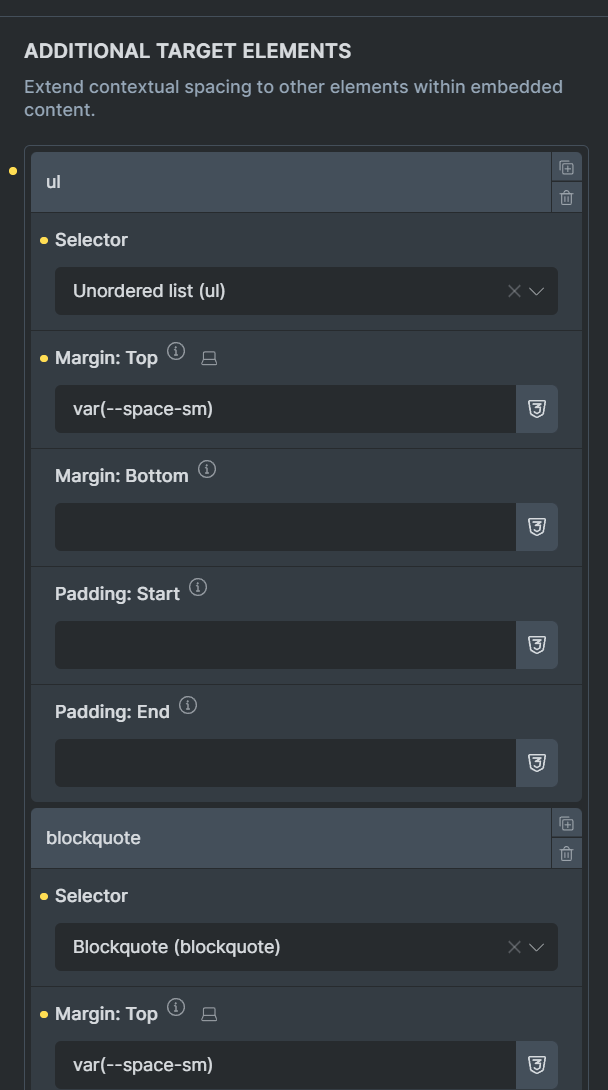Open CSS variable picker for Padding End
The width and height of the screenshot is (608, 1090).
tap(536, 763)
